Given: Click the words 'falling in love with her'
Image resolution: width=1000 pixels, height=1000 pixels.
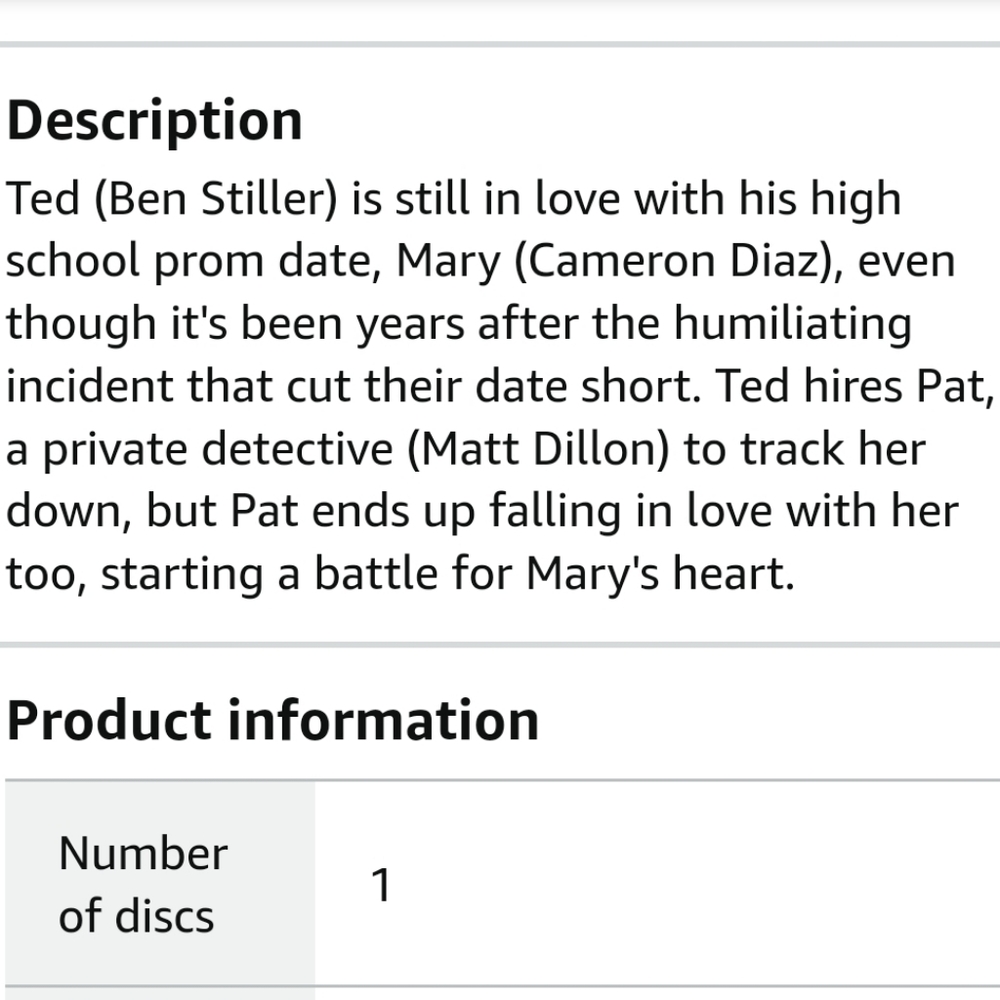Looking at the screenshot, I should [724, 511].
